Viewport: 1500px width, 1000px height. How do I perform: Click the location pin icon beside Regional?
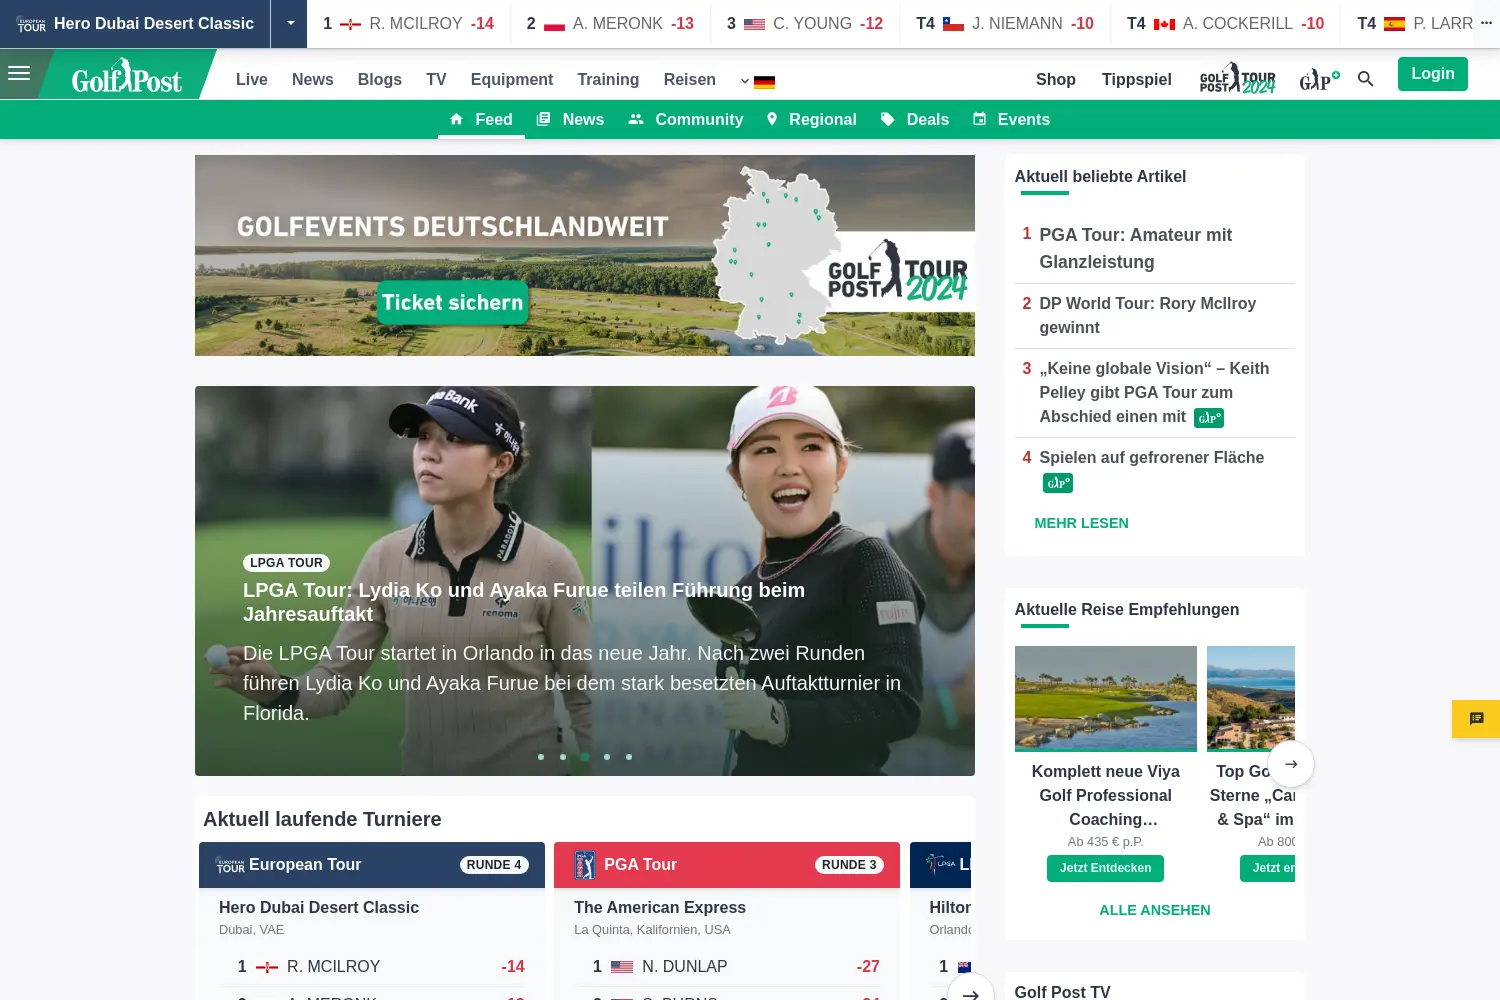pyautogui.click(x=772, y=119)
